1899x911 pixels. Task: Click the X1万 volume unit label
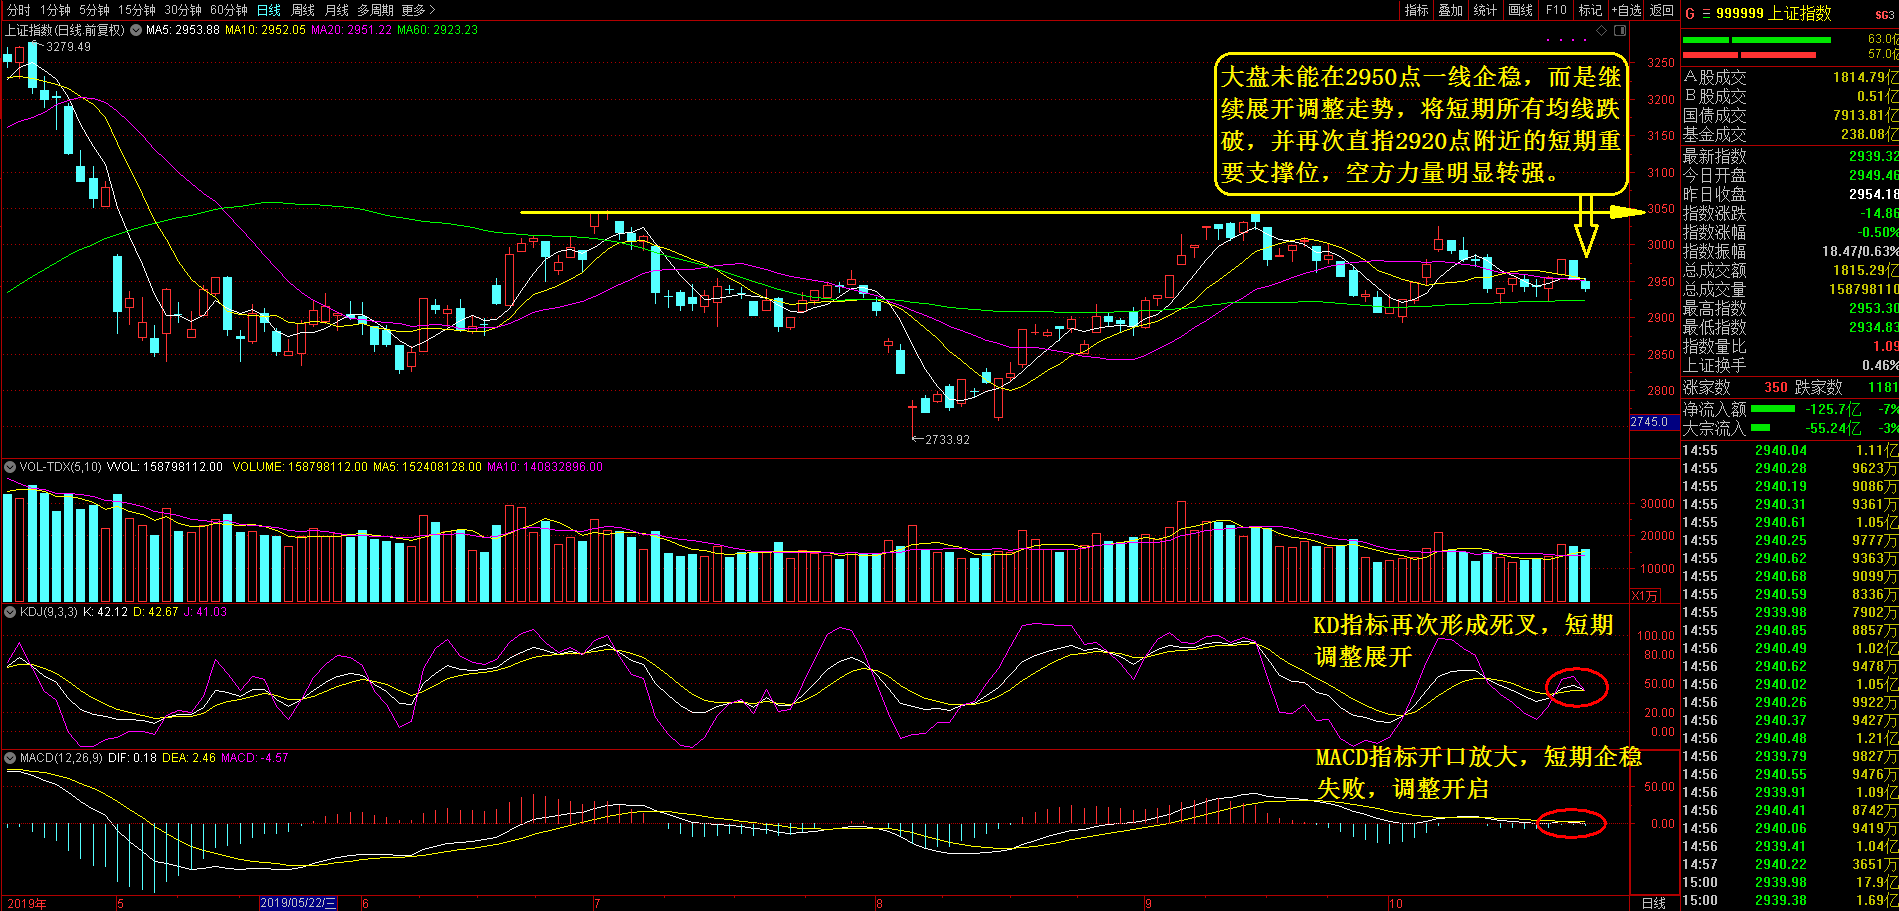click(x=1645, y=596)
